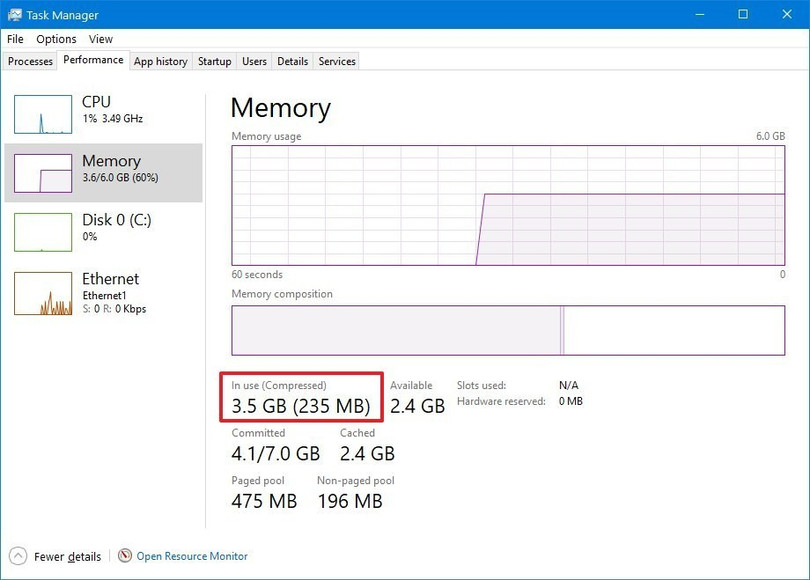Click the Fewer details collapse arrow icon
The width and height of the screenshot is (810, 580).
tap(18, 556)
